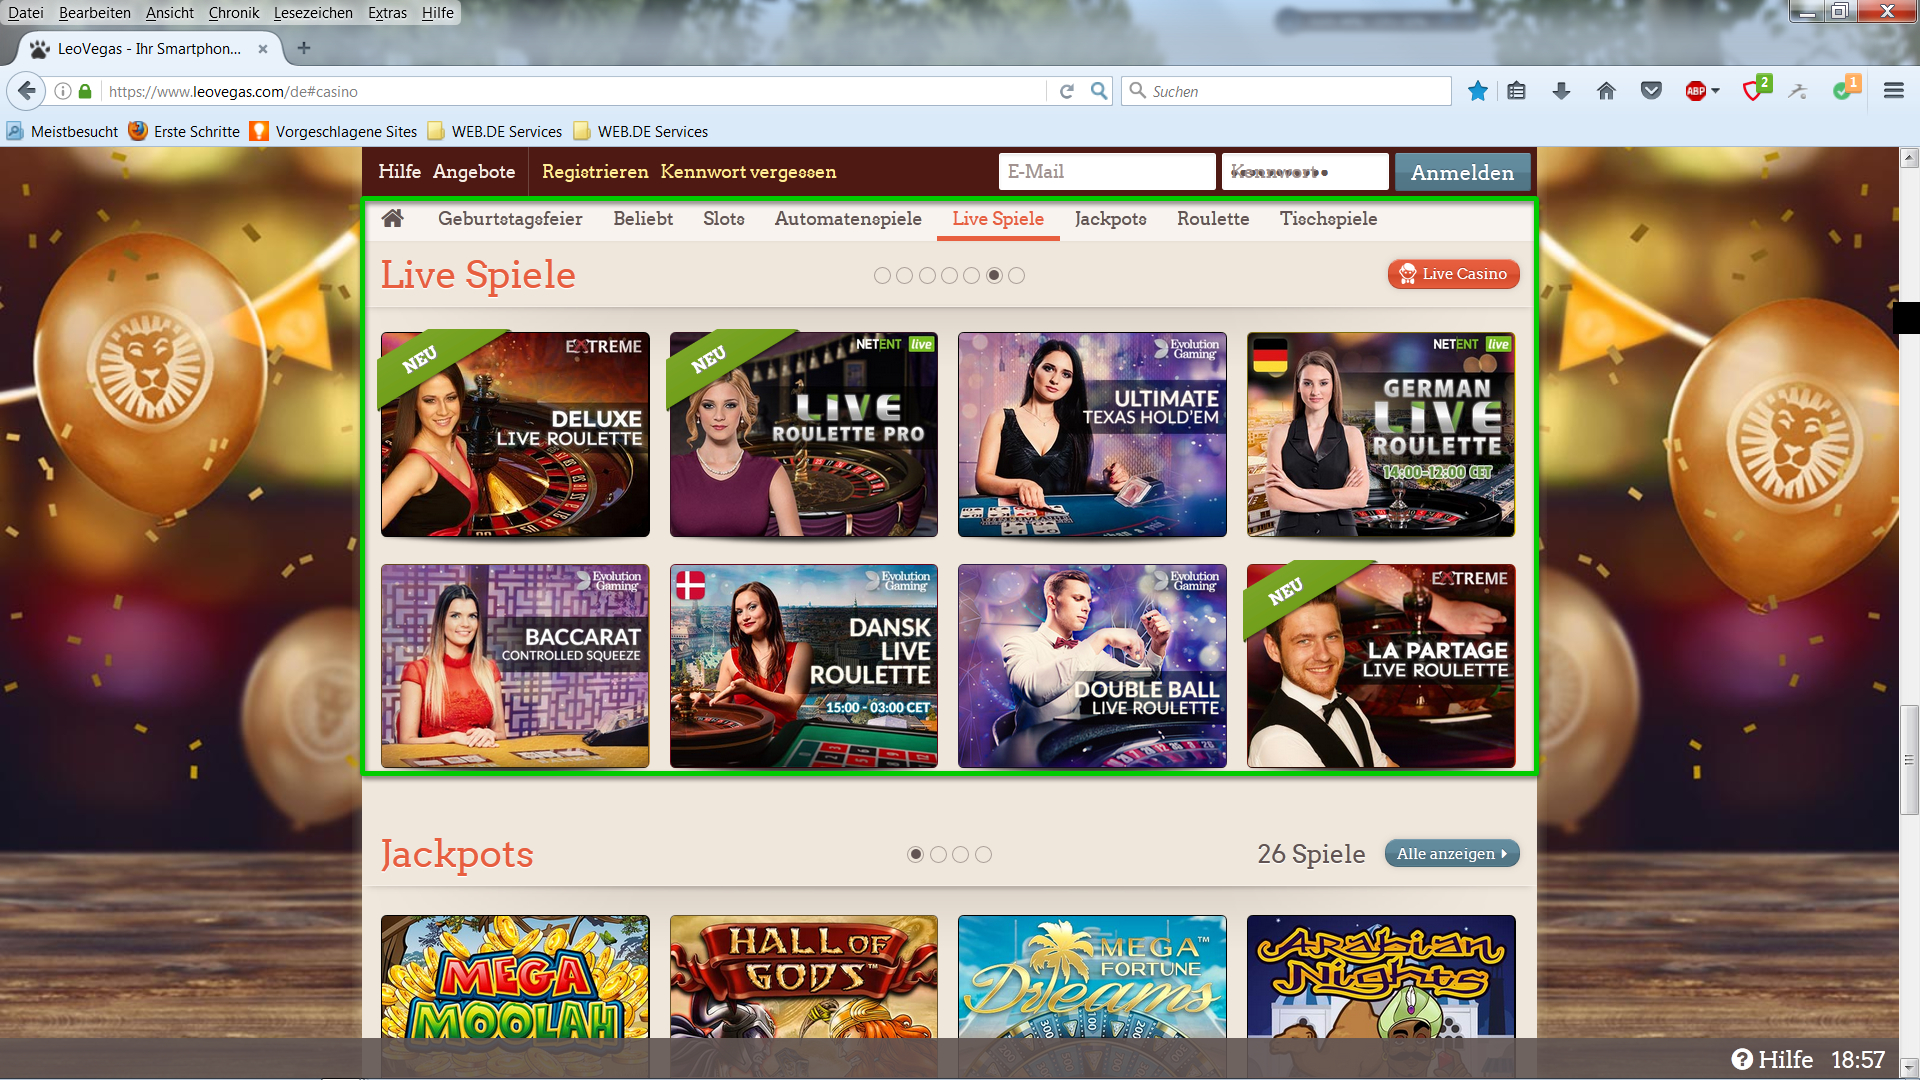Reload the page with the refresh icon
1920x1080 pixels.
[x=1067, y=91]
